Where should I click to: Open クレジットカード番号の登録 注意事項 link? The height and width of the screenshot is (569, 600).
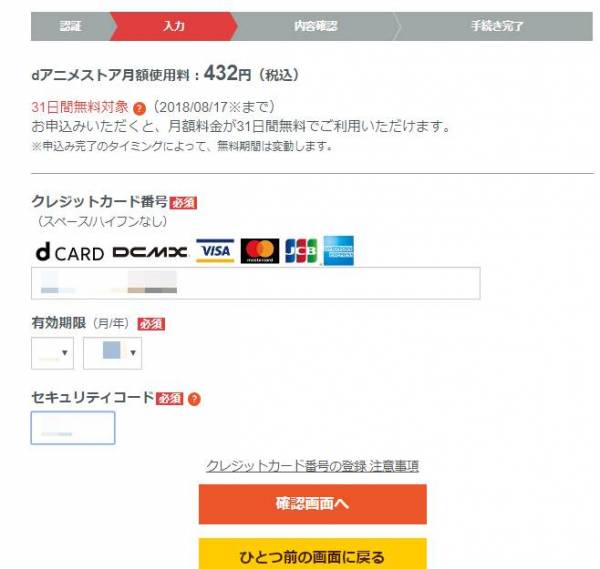pyautogui.click(x=313, y=466)
